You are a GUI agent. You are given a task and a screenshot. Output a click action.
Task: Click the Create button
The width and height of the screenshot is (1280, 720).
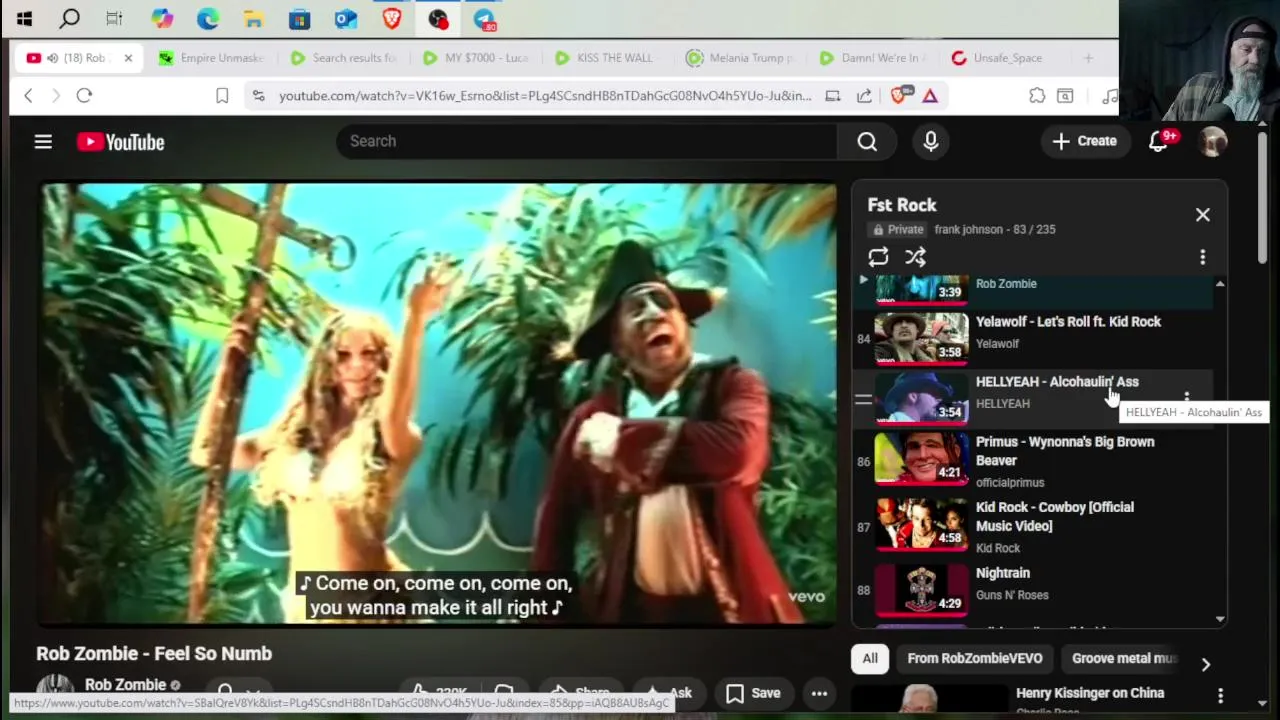click(1085, 142)
